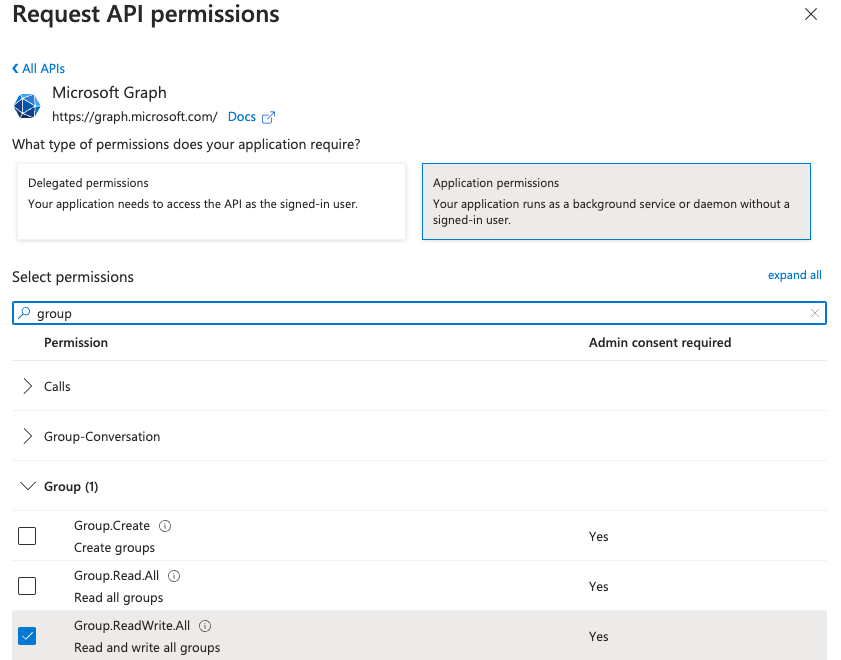This screenshot has width=841, height=660.
Task: Click the Yes value for Group.Create
Action: click(x=599, y=536)
